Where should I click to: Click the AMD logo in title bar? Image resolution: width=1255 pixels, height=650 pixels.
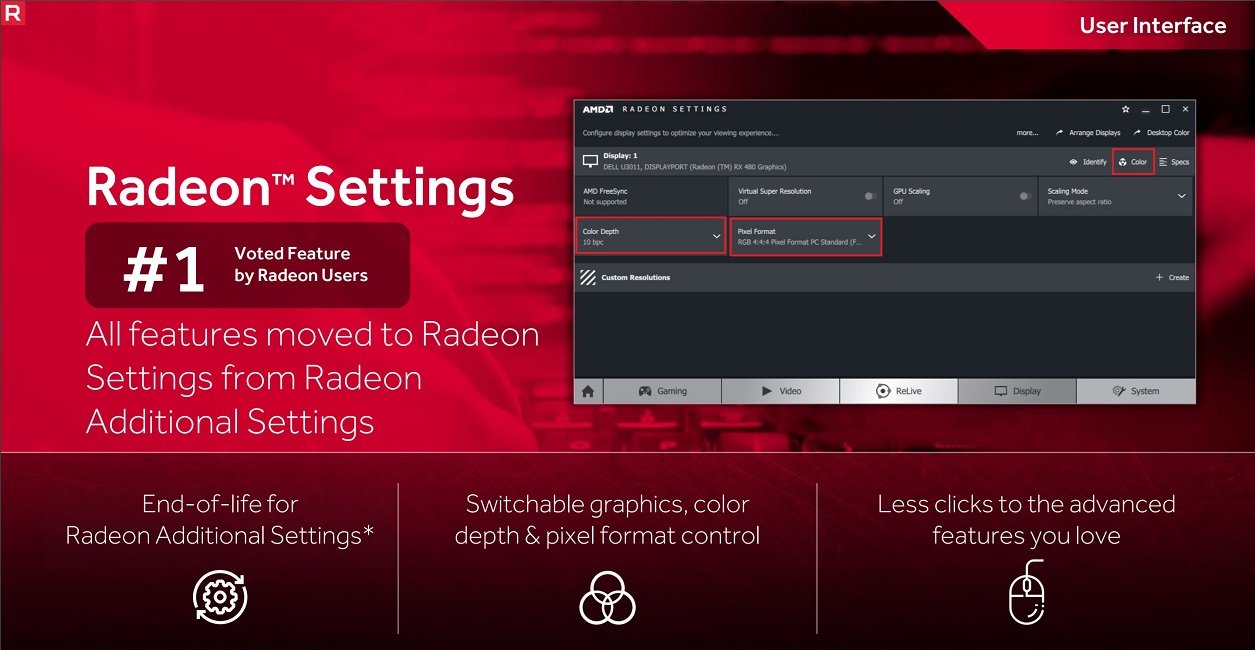pyautogui.click(x=598, y=109)
